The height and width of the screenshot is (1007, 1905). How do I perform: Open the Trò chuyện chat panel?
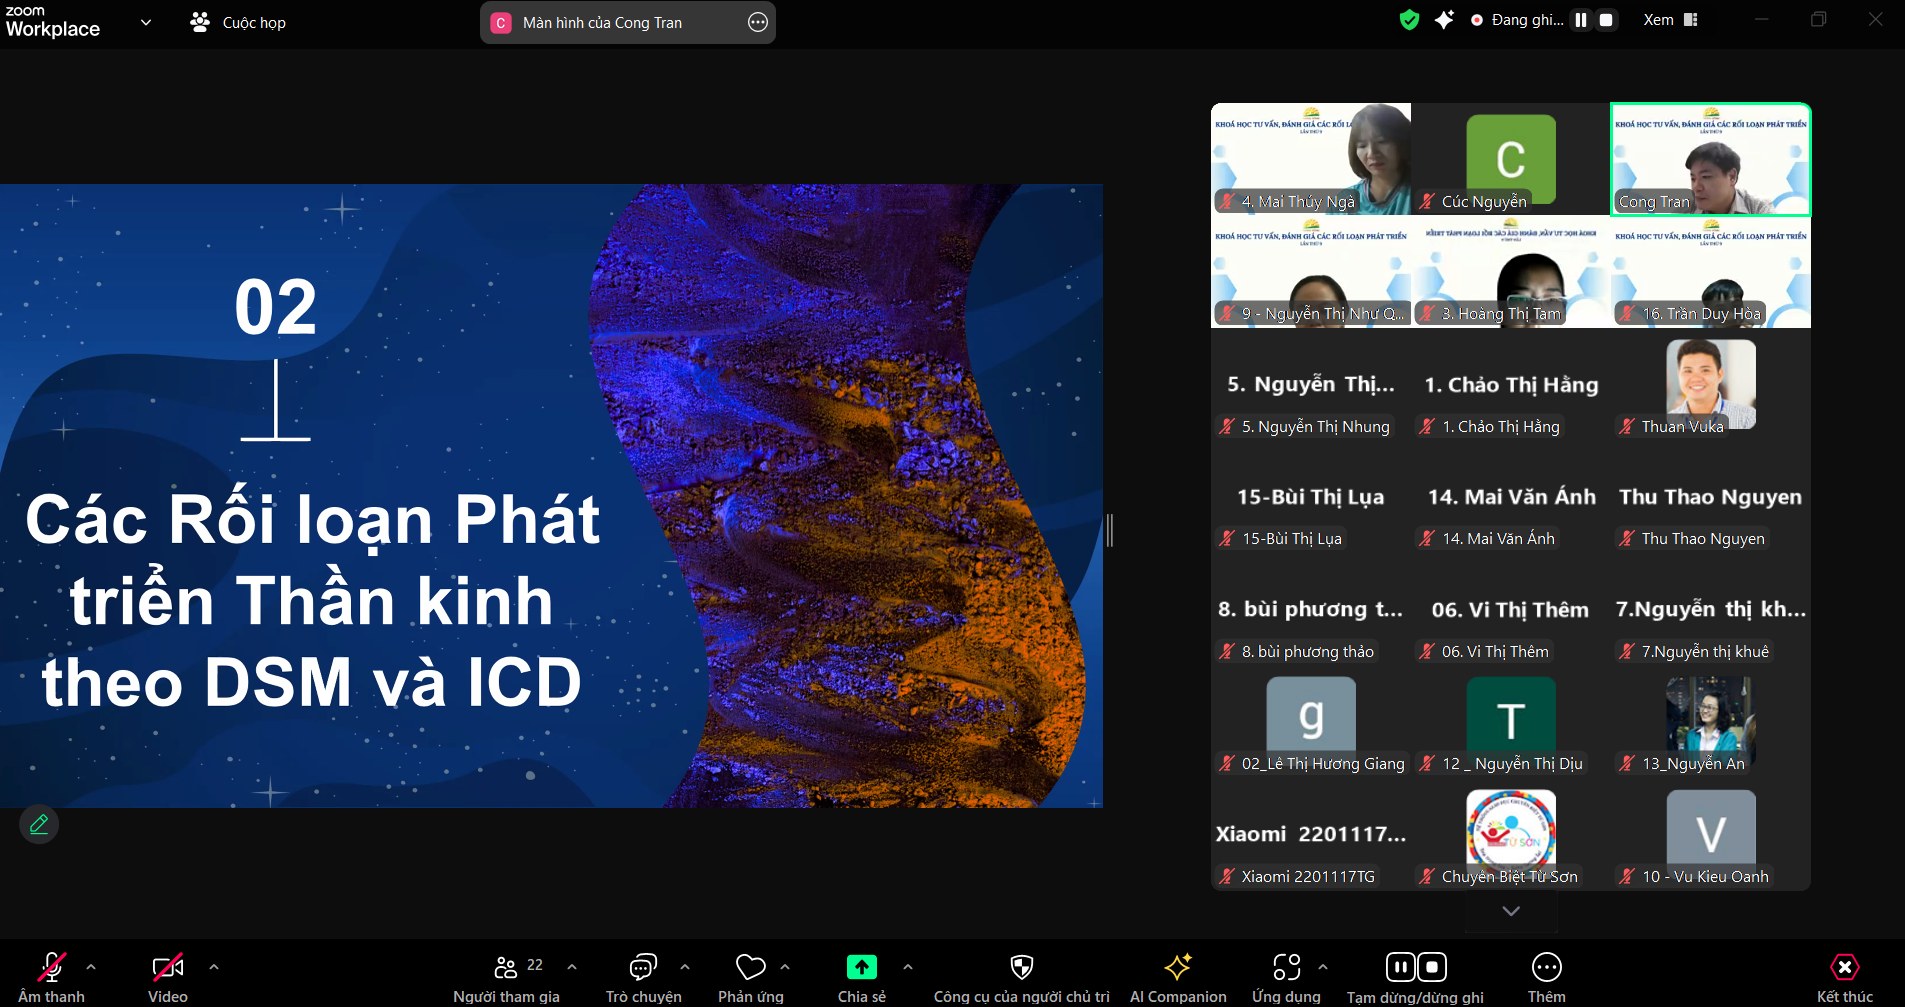[x=643, y=968]
